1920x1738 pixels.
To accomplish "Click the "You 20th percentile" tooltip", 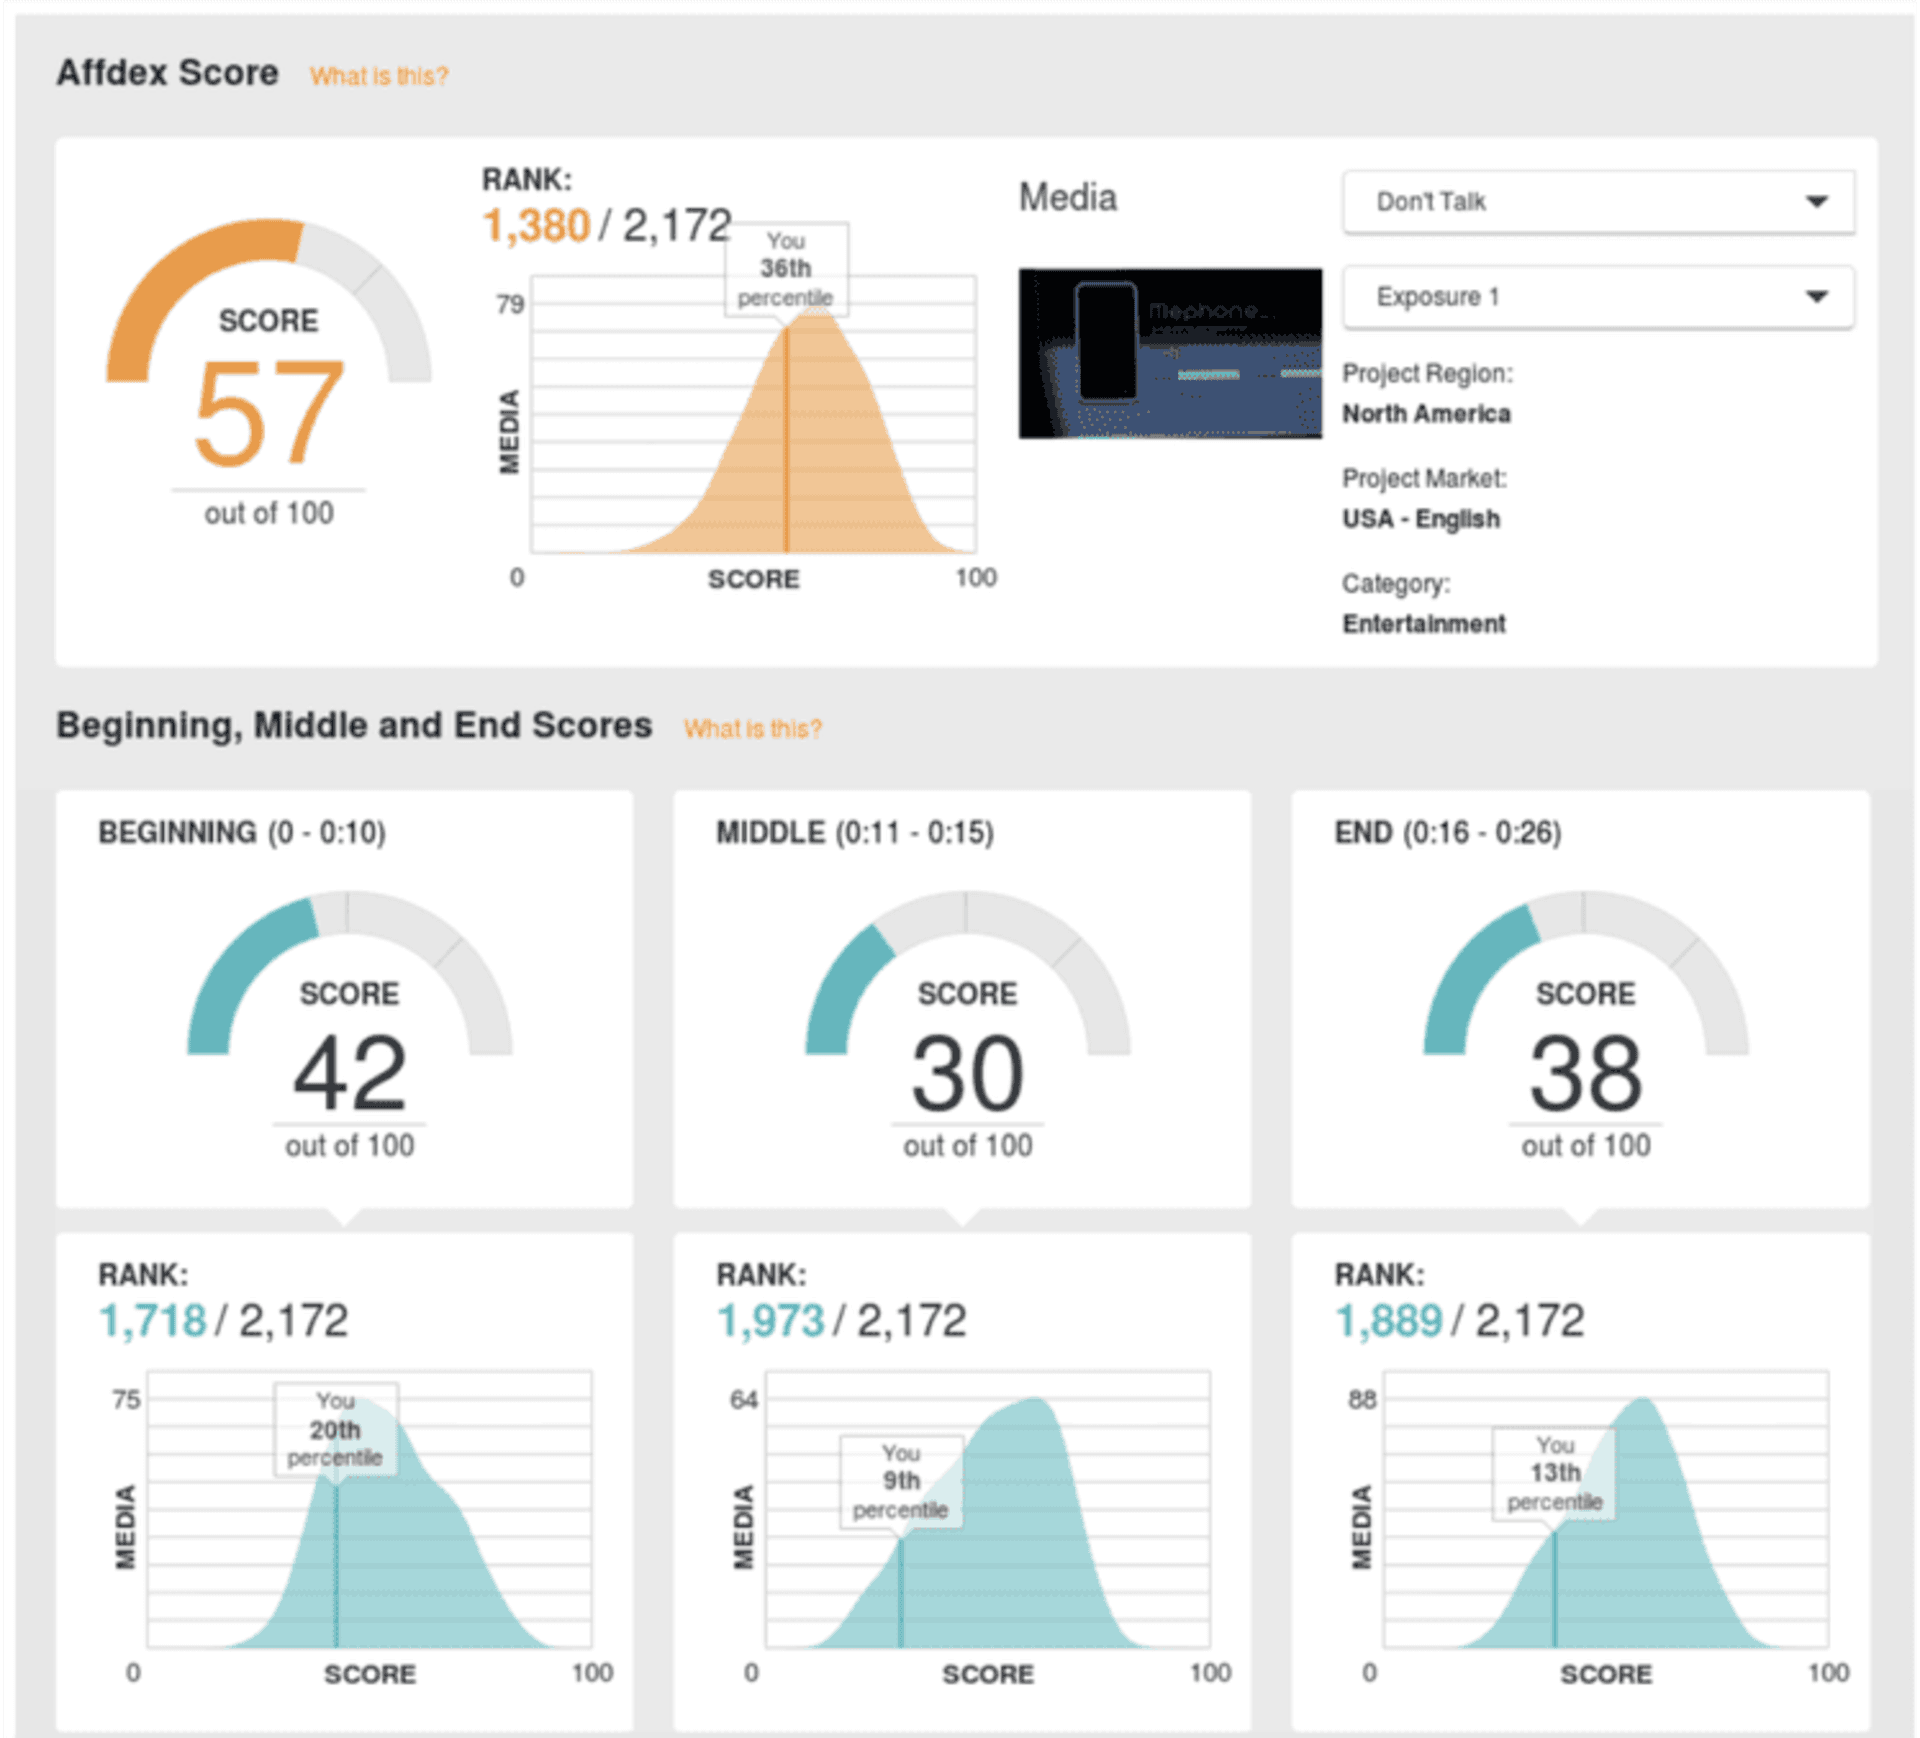I will coord(337,1430).
